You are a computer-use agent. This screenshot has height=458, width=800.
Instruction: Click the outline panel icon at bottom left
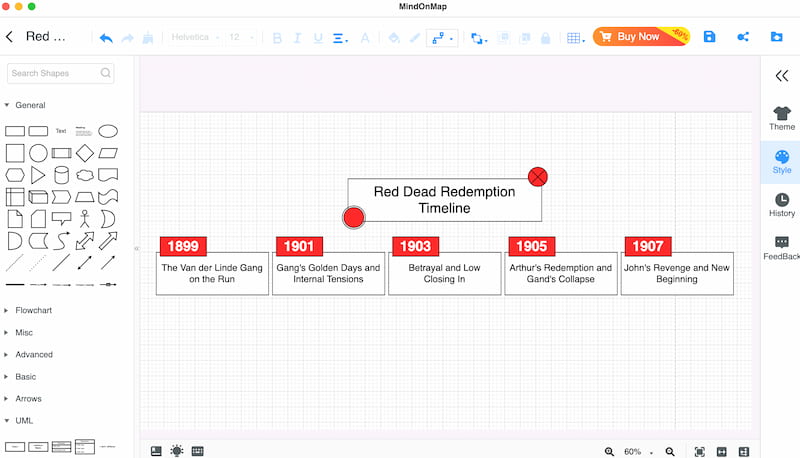pos(156,451)
